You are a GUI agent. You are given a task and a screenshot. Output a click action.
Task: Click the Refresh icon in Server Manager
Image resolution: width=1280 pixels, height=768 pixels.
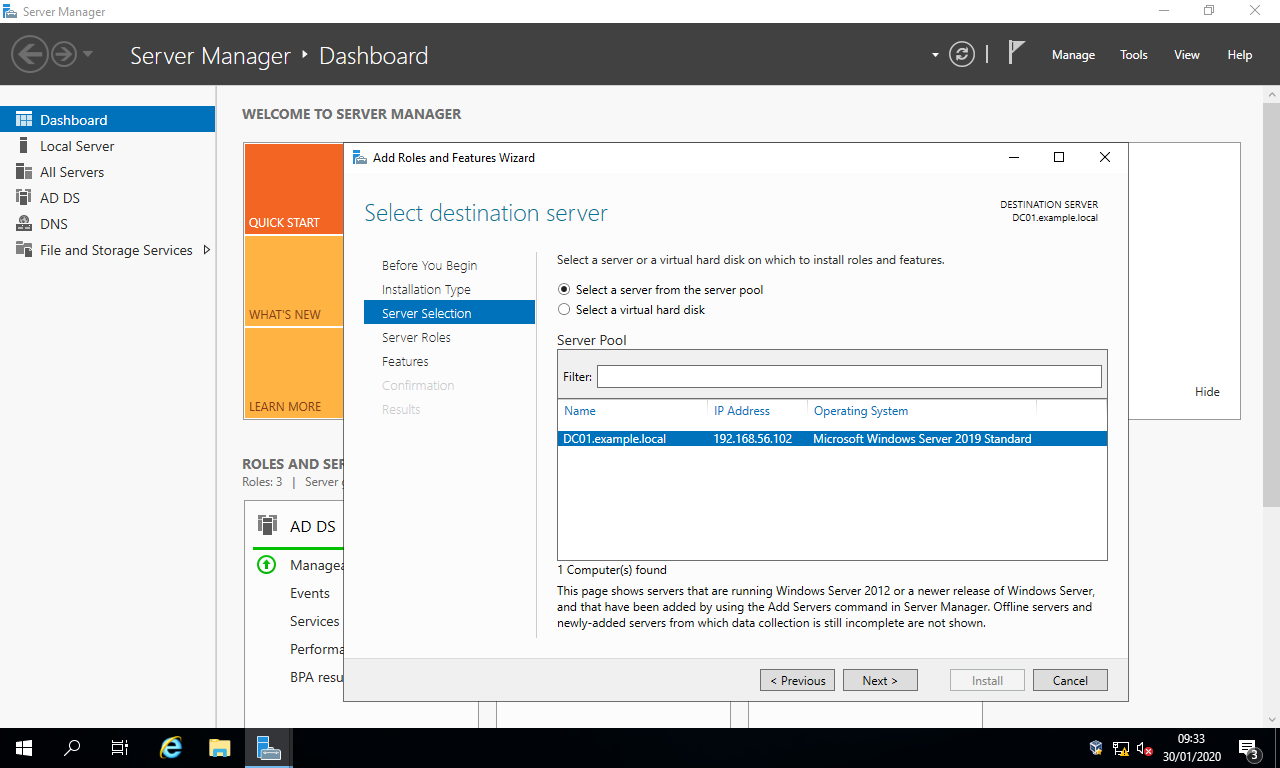(962, 55)
